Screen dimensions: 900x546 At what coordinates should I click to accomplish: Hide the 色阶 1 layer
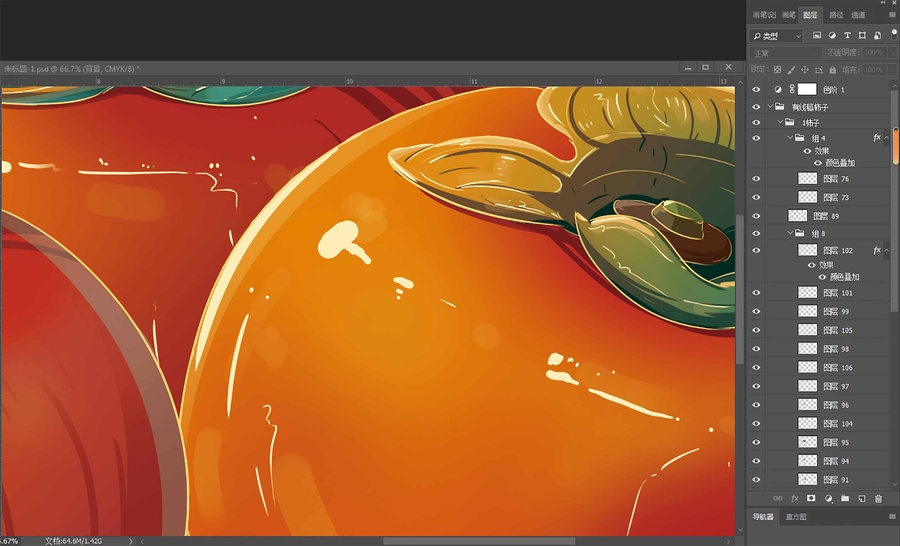(x=756, y=90)
